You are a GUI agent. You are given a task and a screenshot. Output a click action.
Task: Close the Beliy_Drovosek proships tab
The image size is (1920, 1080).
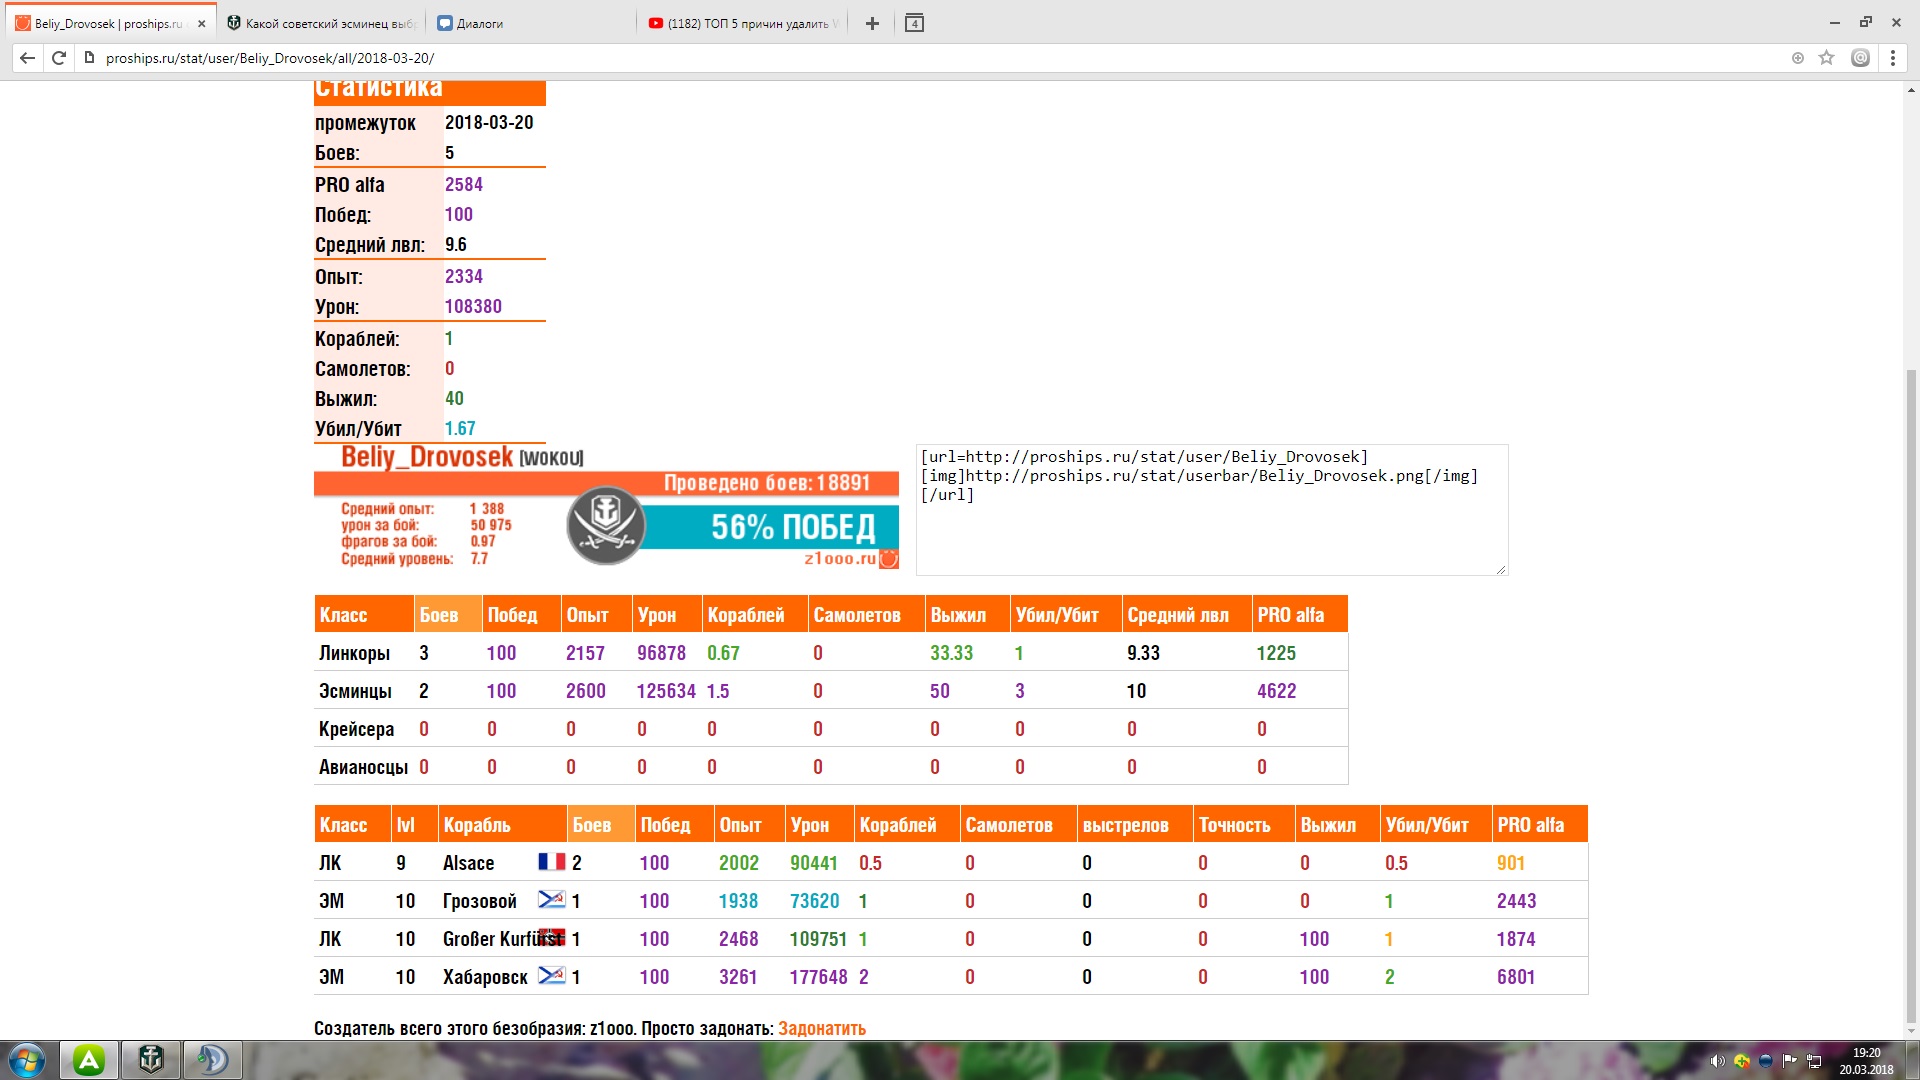point(201,23)
